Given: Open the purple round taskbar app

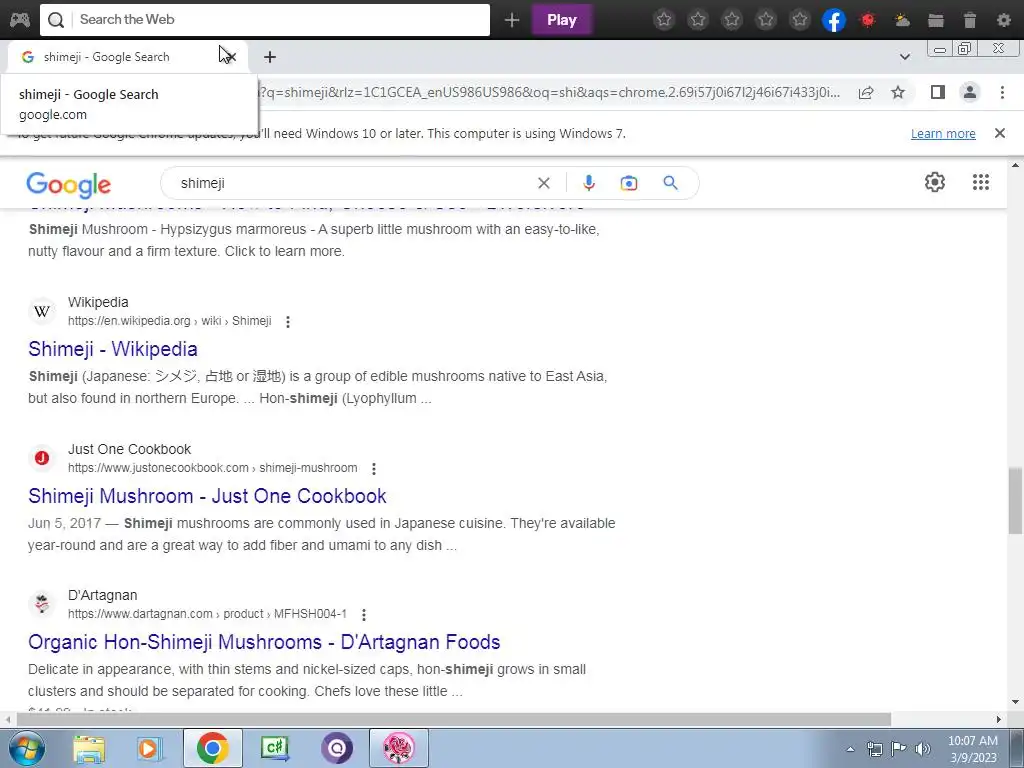Looking at the screenshot, I should point(336,748).
